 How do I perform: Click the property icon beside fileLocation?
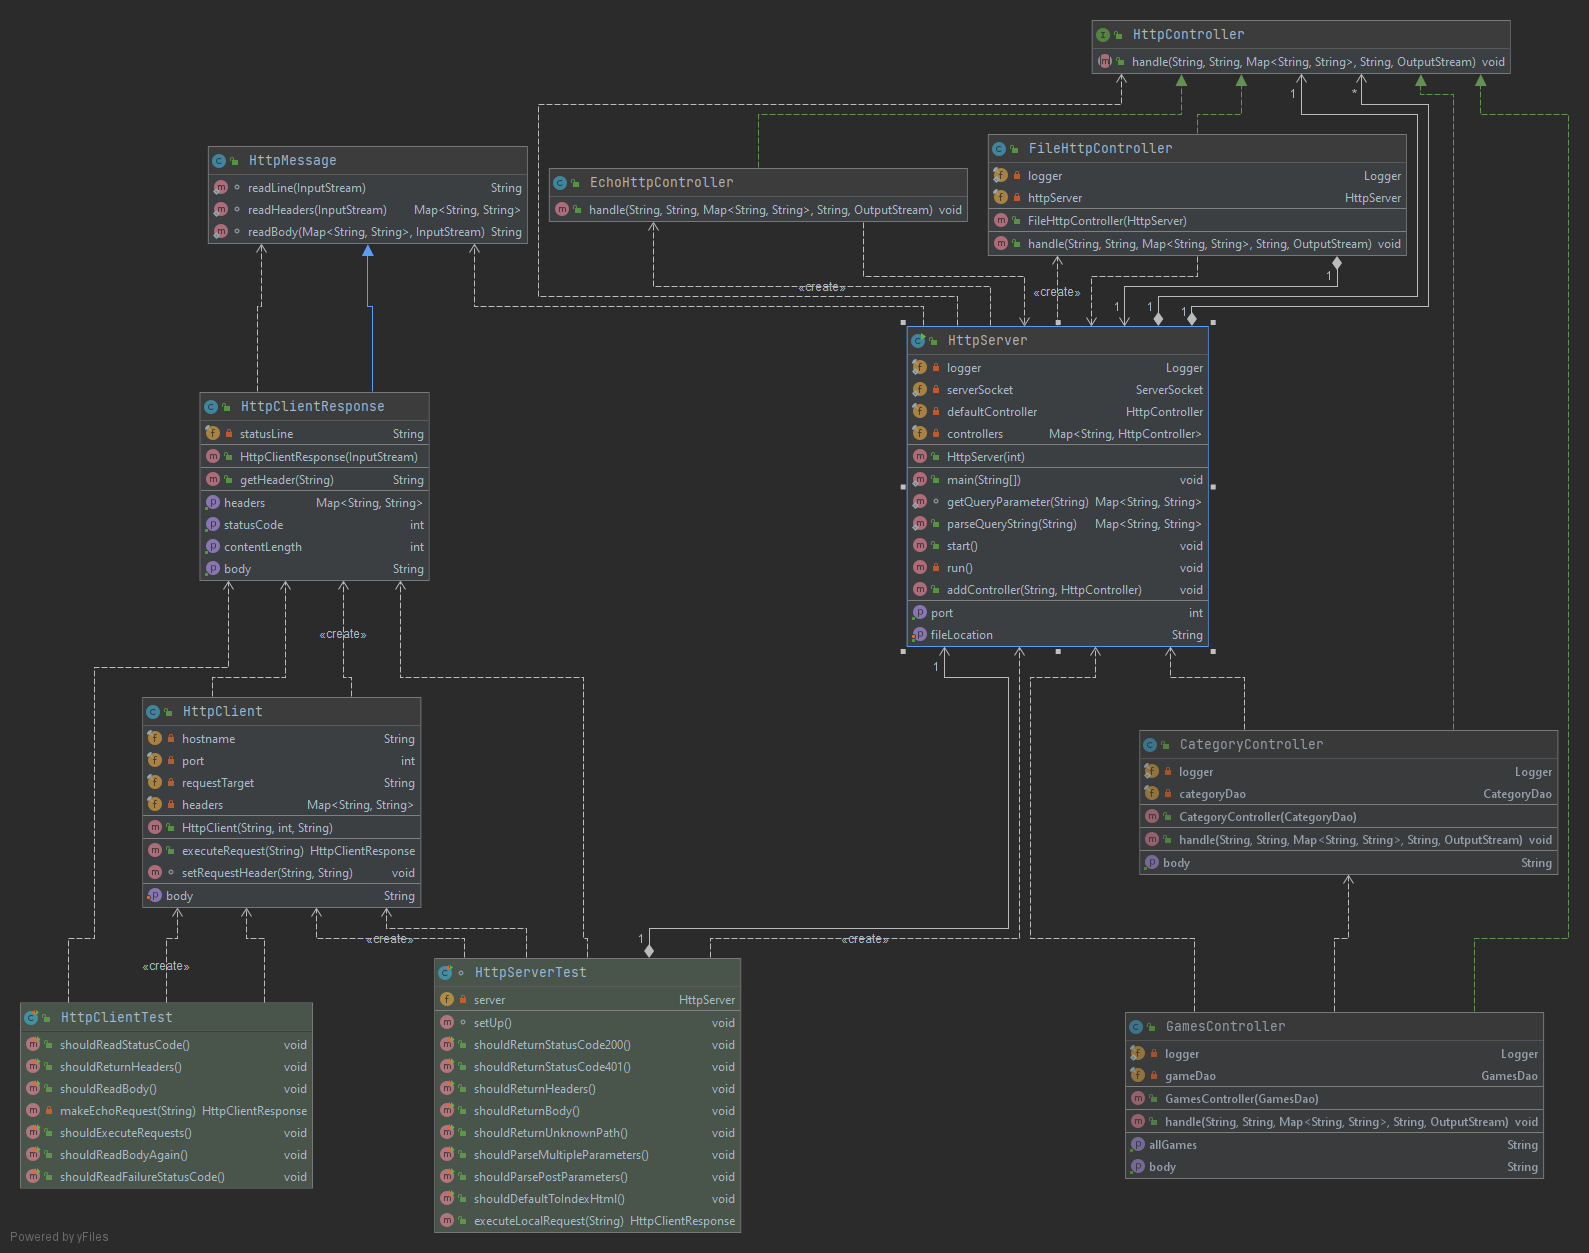[x=919, y=634]
